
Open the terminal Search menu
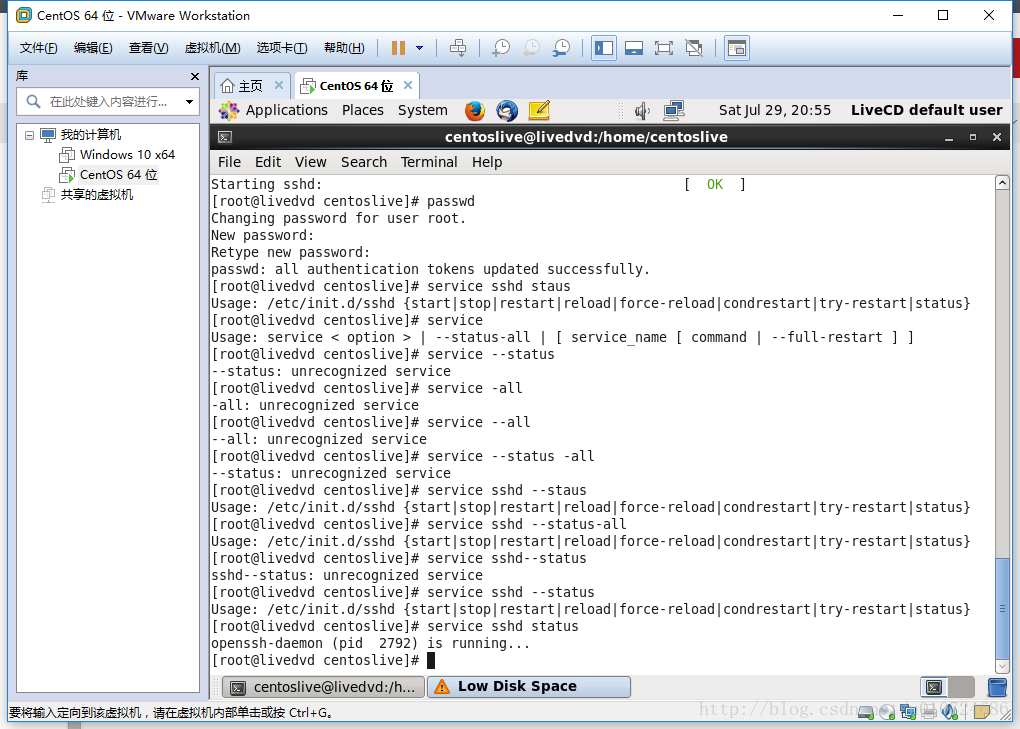pyautogui.click(x=364, y=163)
